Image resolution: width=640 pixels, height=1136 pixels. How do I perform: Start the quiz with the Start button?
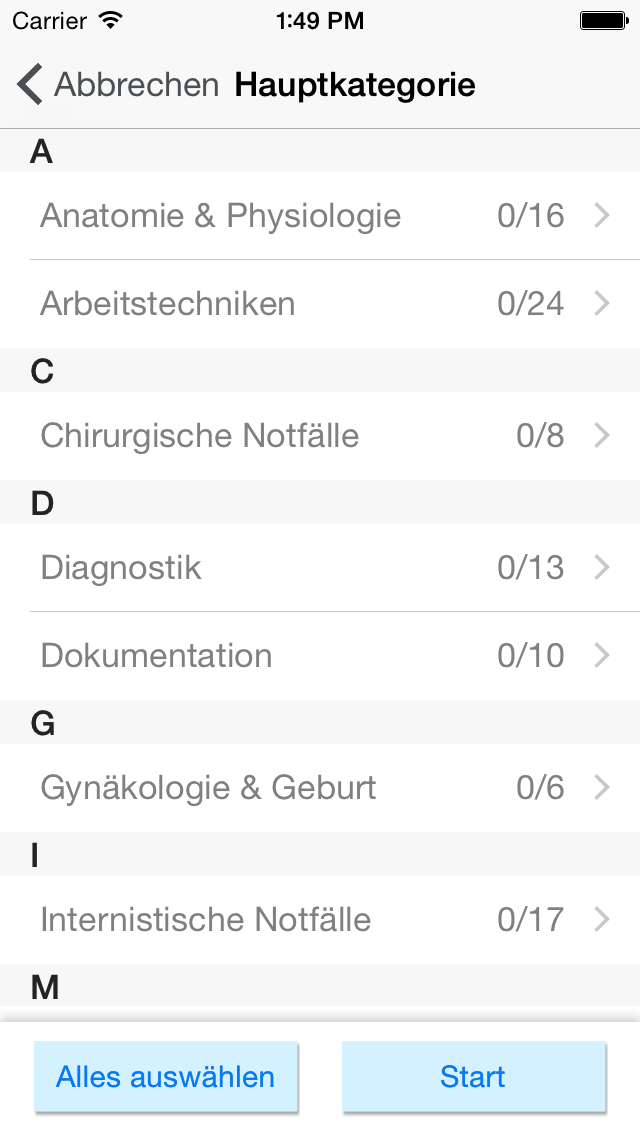tap(473, 1077)
